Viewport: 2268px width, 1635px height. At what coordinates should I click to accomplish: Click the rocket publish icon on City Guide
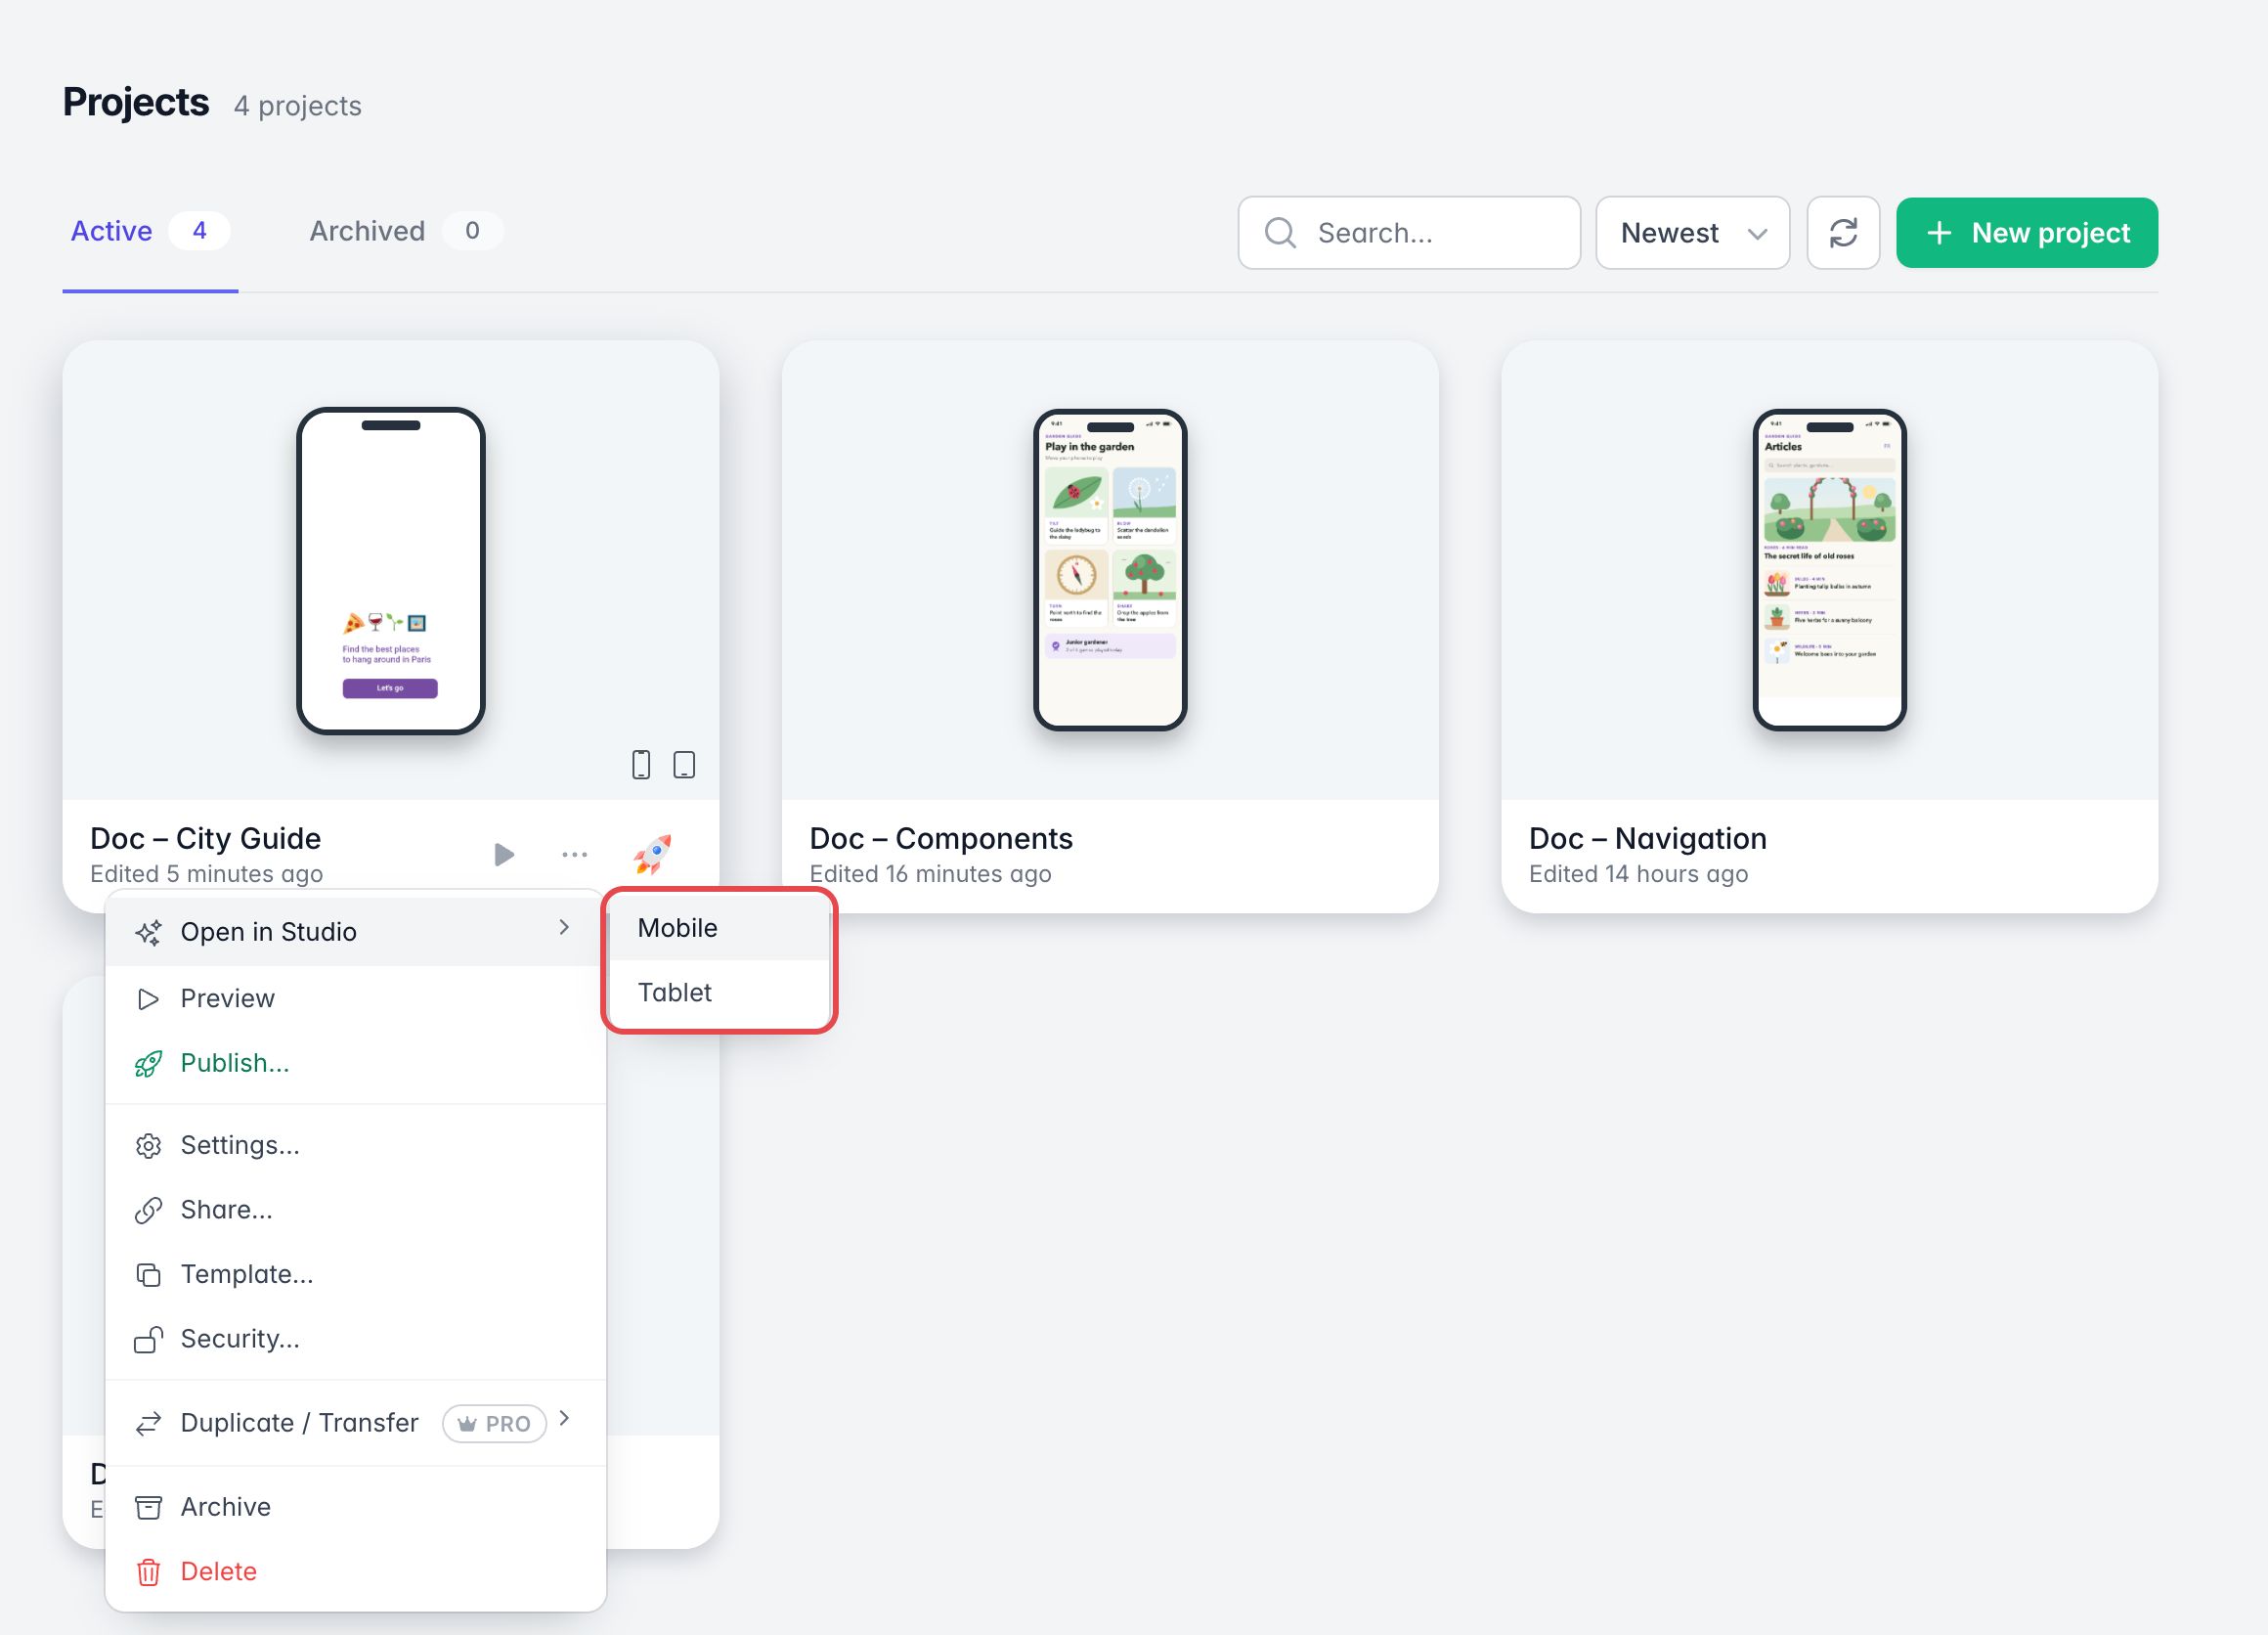coord(652,854)
